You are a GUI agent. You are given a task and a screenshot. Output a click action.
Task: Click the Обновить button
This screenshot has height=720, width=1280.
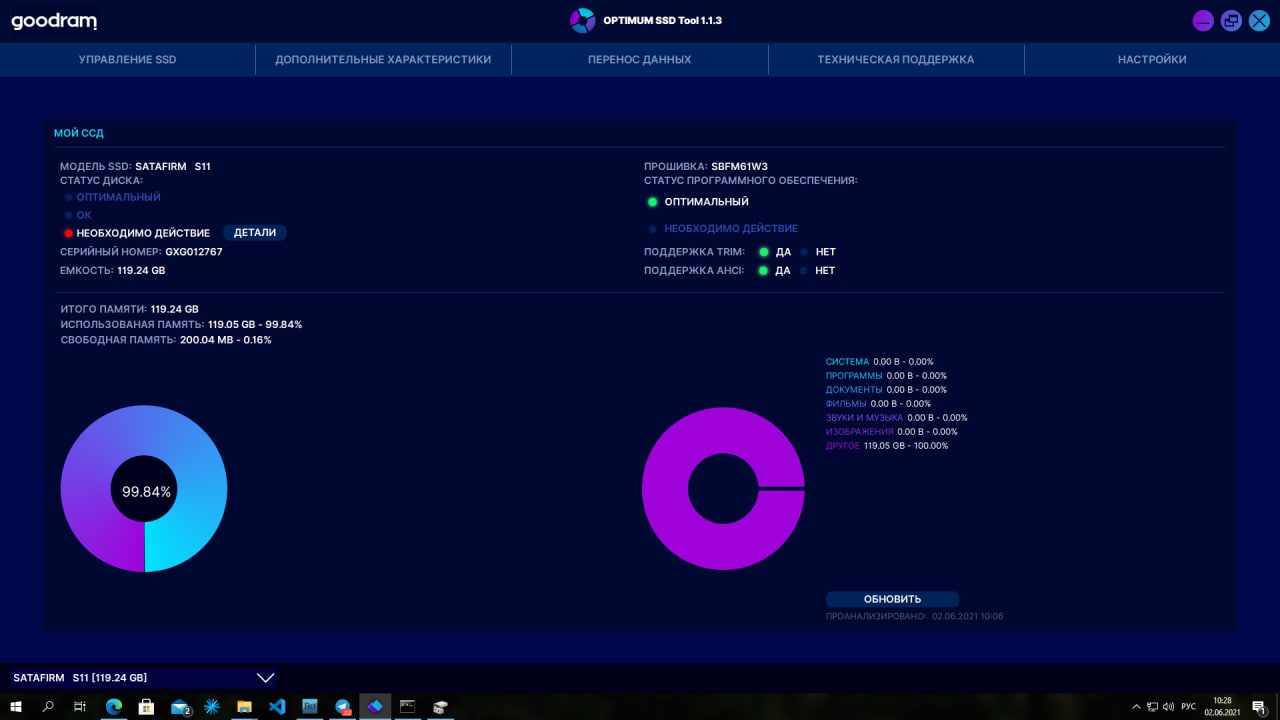pyautogui.click(x=892, y=599)
